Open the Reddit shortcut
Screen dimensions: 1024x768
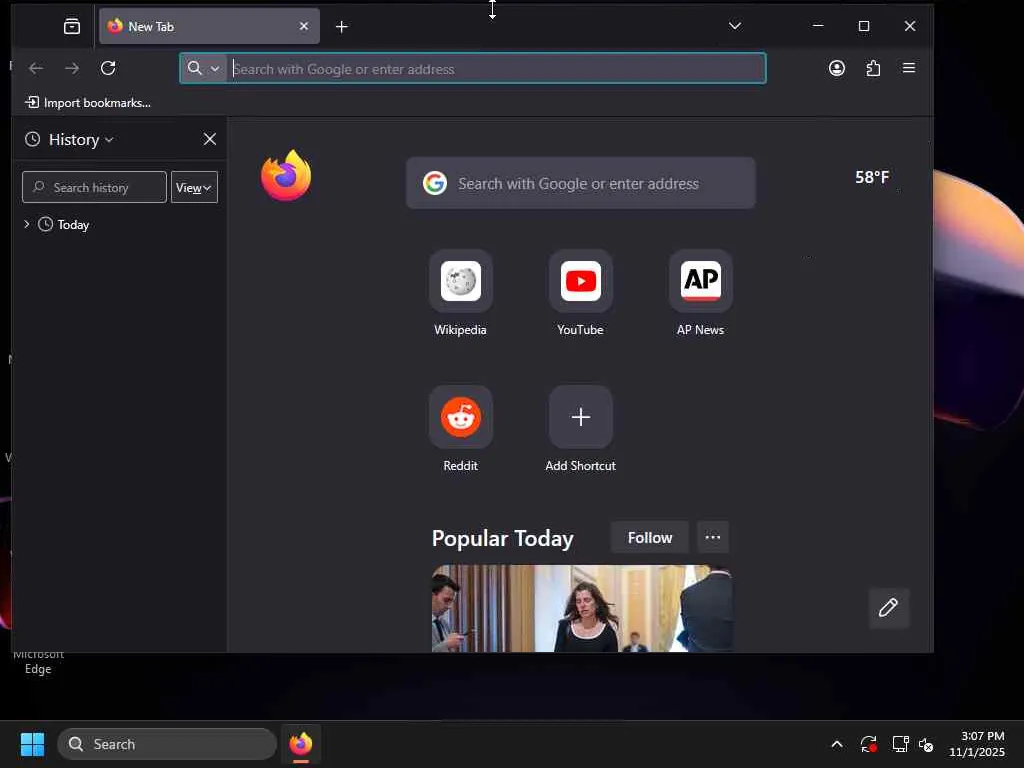pyautogui.click(x=460, y=429)
